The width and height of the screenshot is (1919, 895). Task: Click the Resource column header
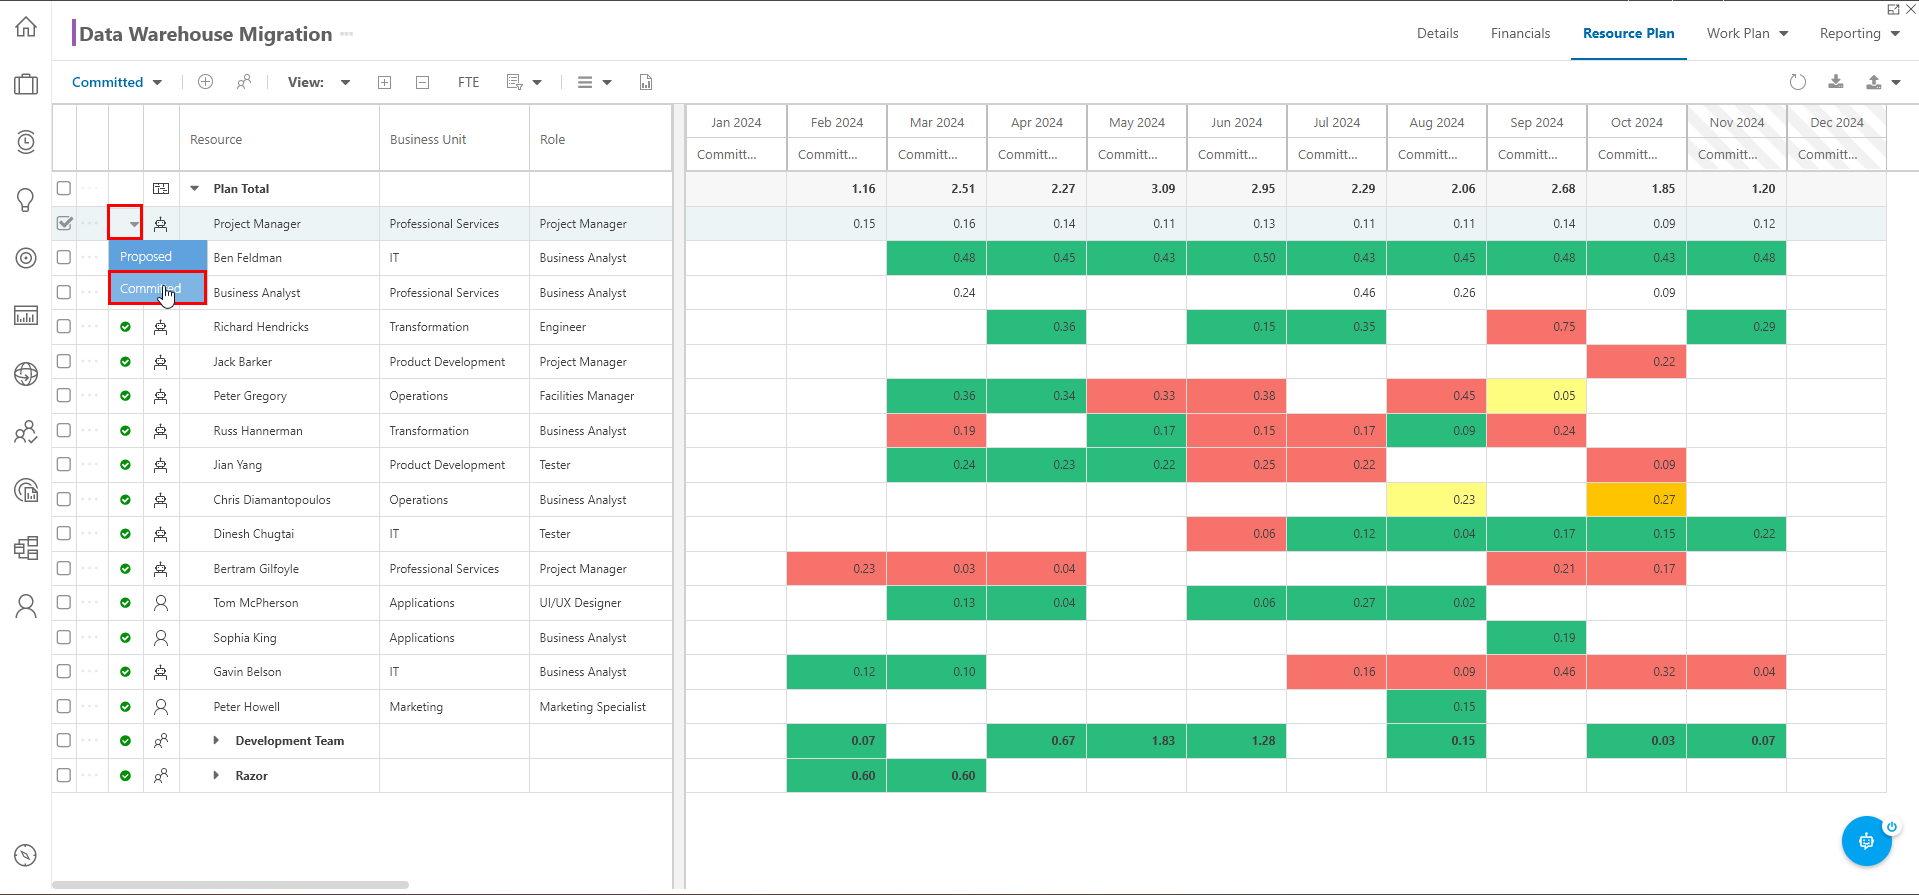pyautogui.click(x=279, y=139)
